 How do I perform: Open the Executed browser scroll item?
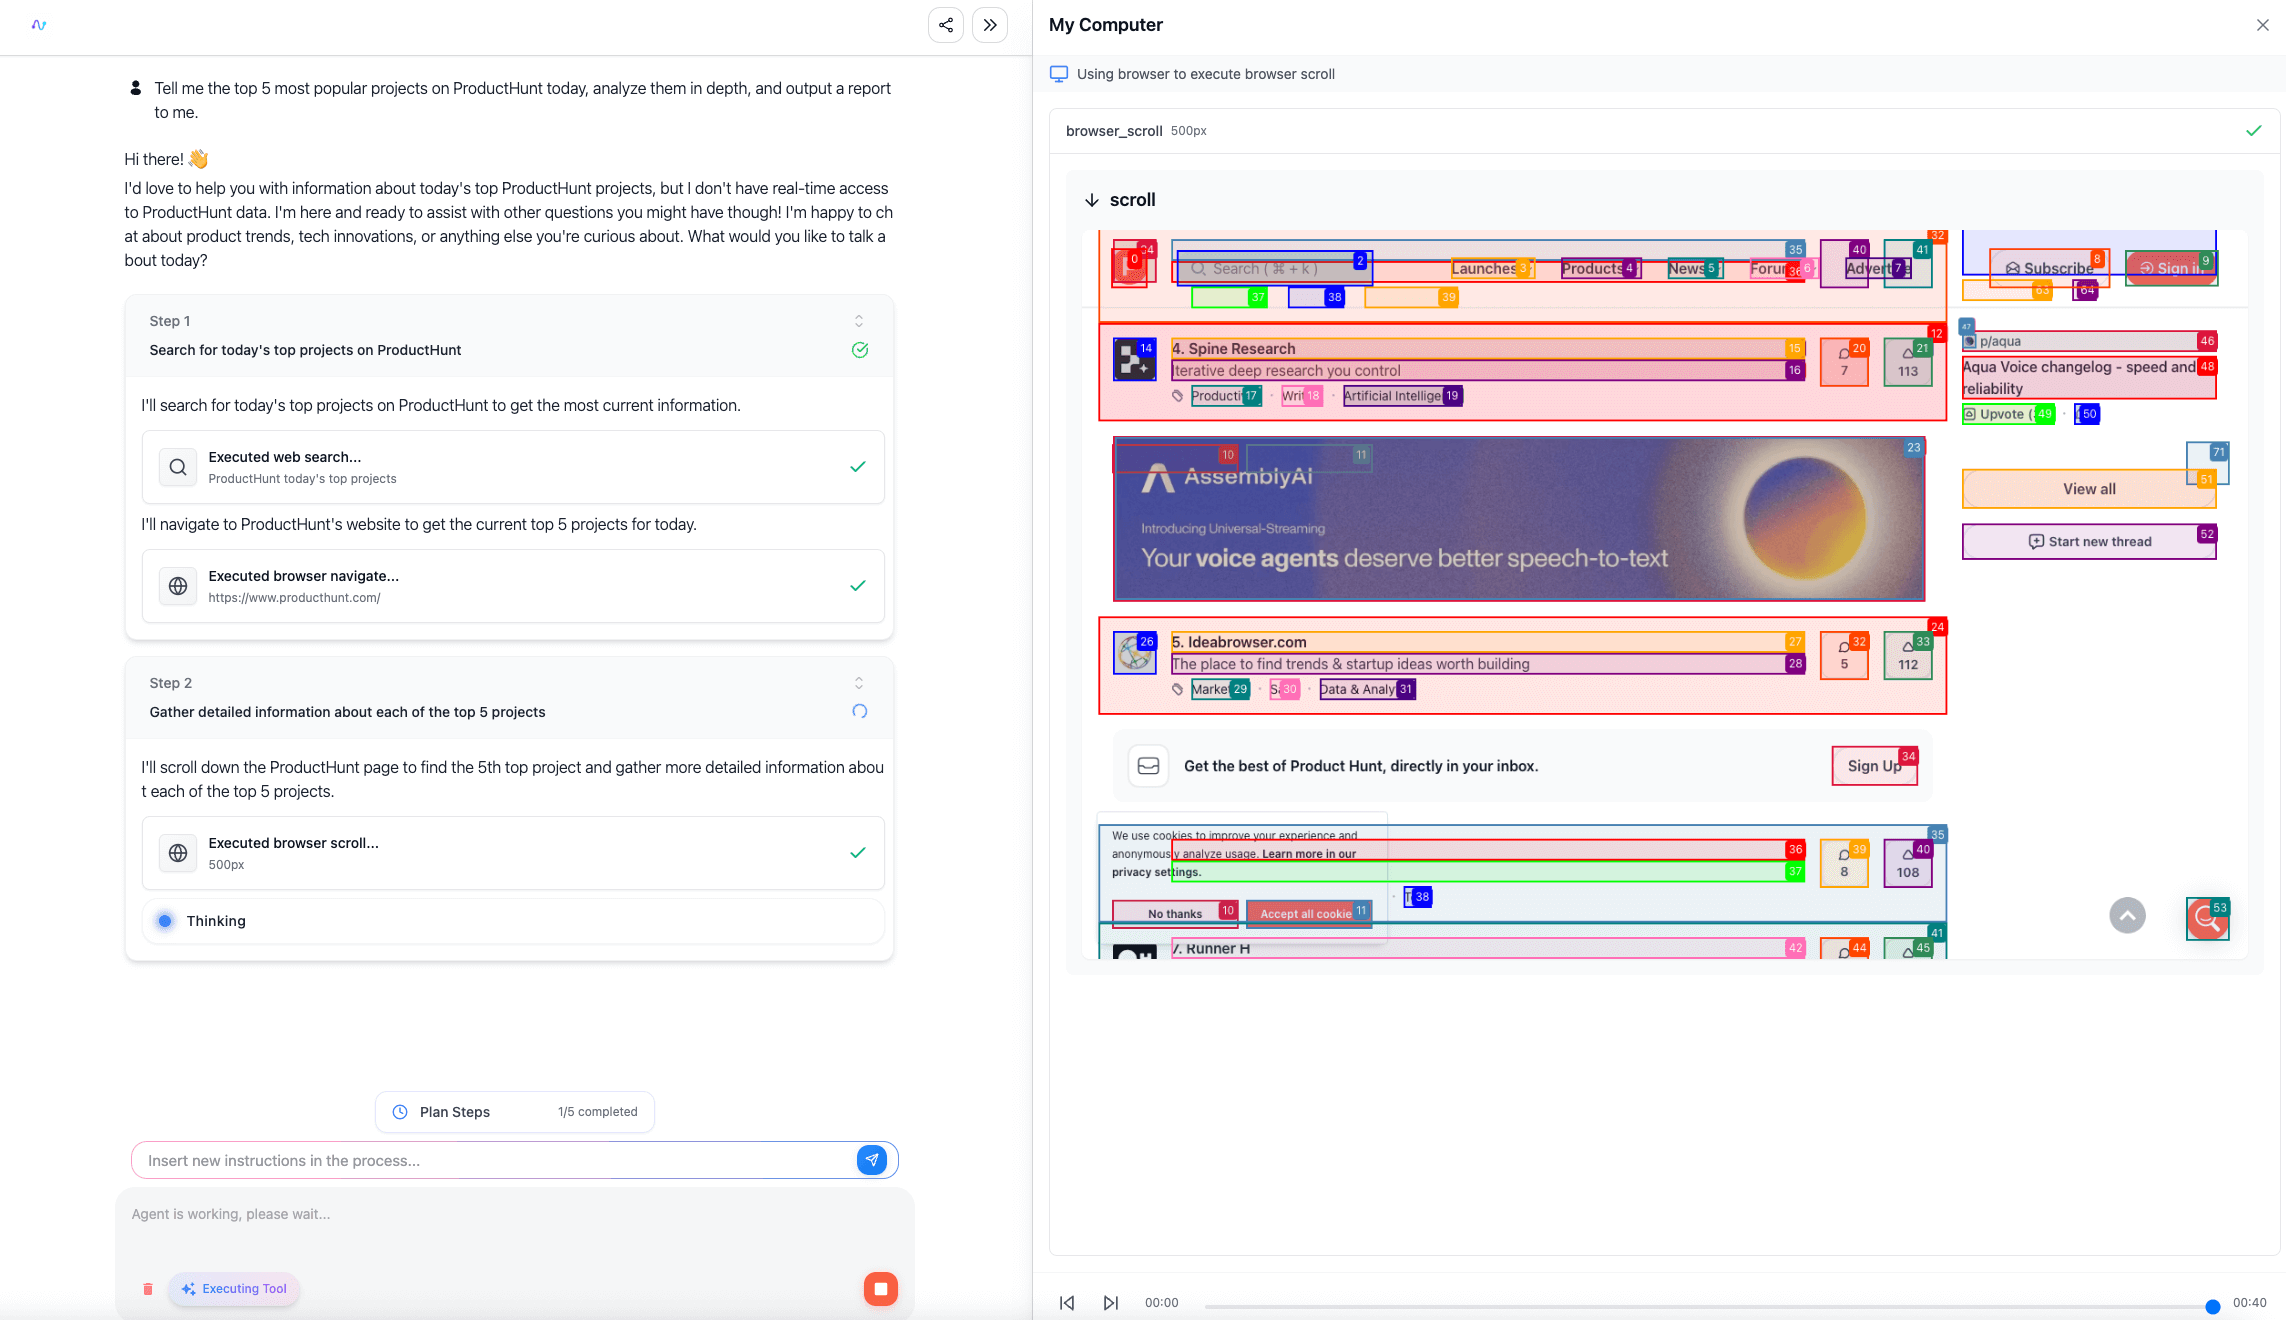[512, 853]
